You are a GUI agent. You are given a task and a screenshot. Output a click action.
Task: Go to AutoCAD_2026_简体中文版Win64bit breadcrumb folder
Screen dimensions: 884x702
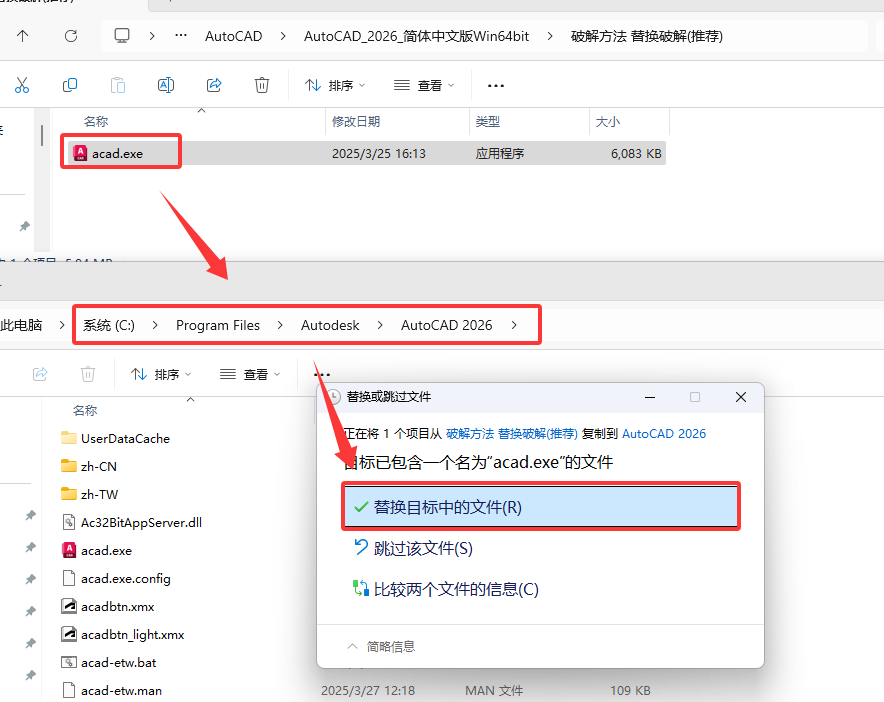click(417, 36)
